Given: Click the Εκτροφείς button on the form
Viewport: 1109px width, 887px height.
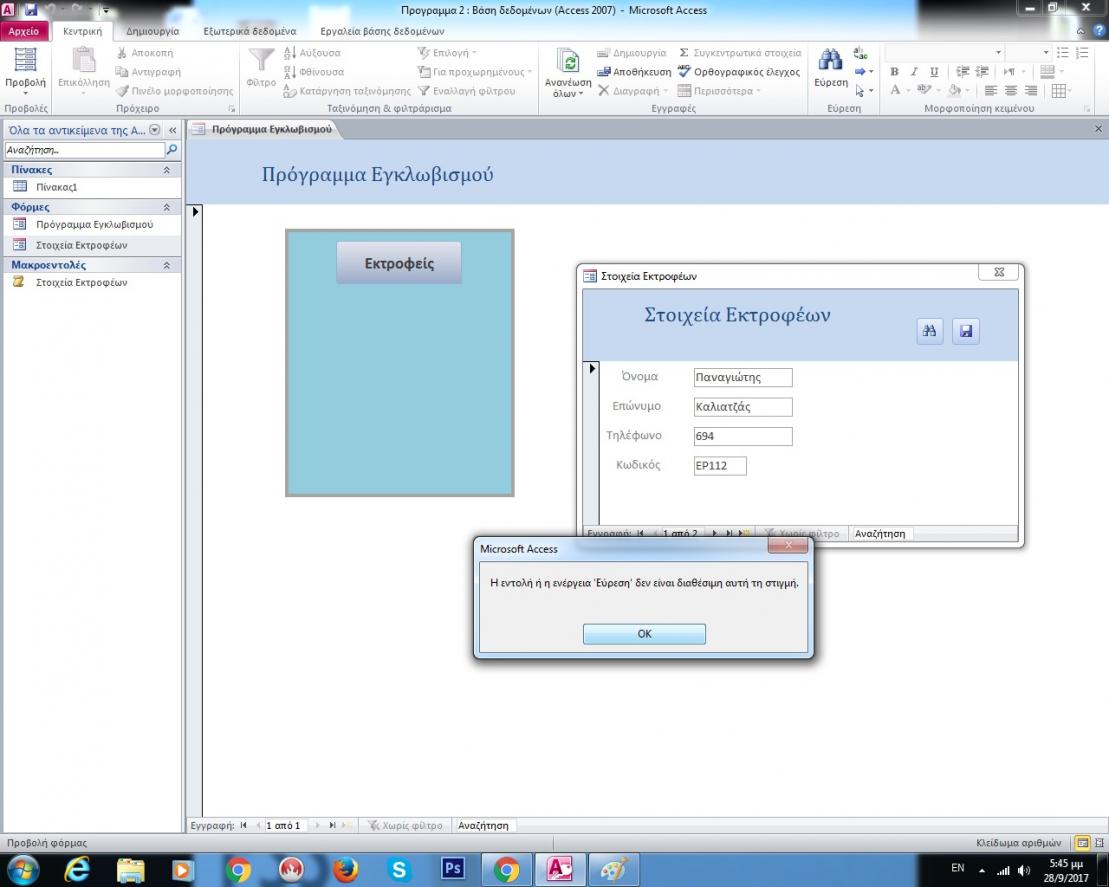Looking at the screenshot, I should point(399,264).
